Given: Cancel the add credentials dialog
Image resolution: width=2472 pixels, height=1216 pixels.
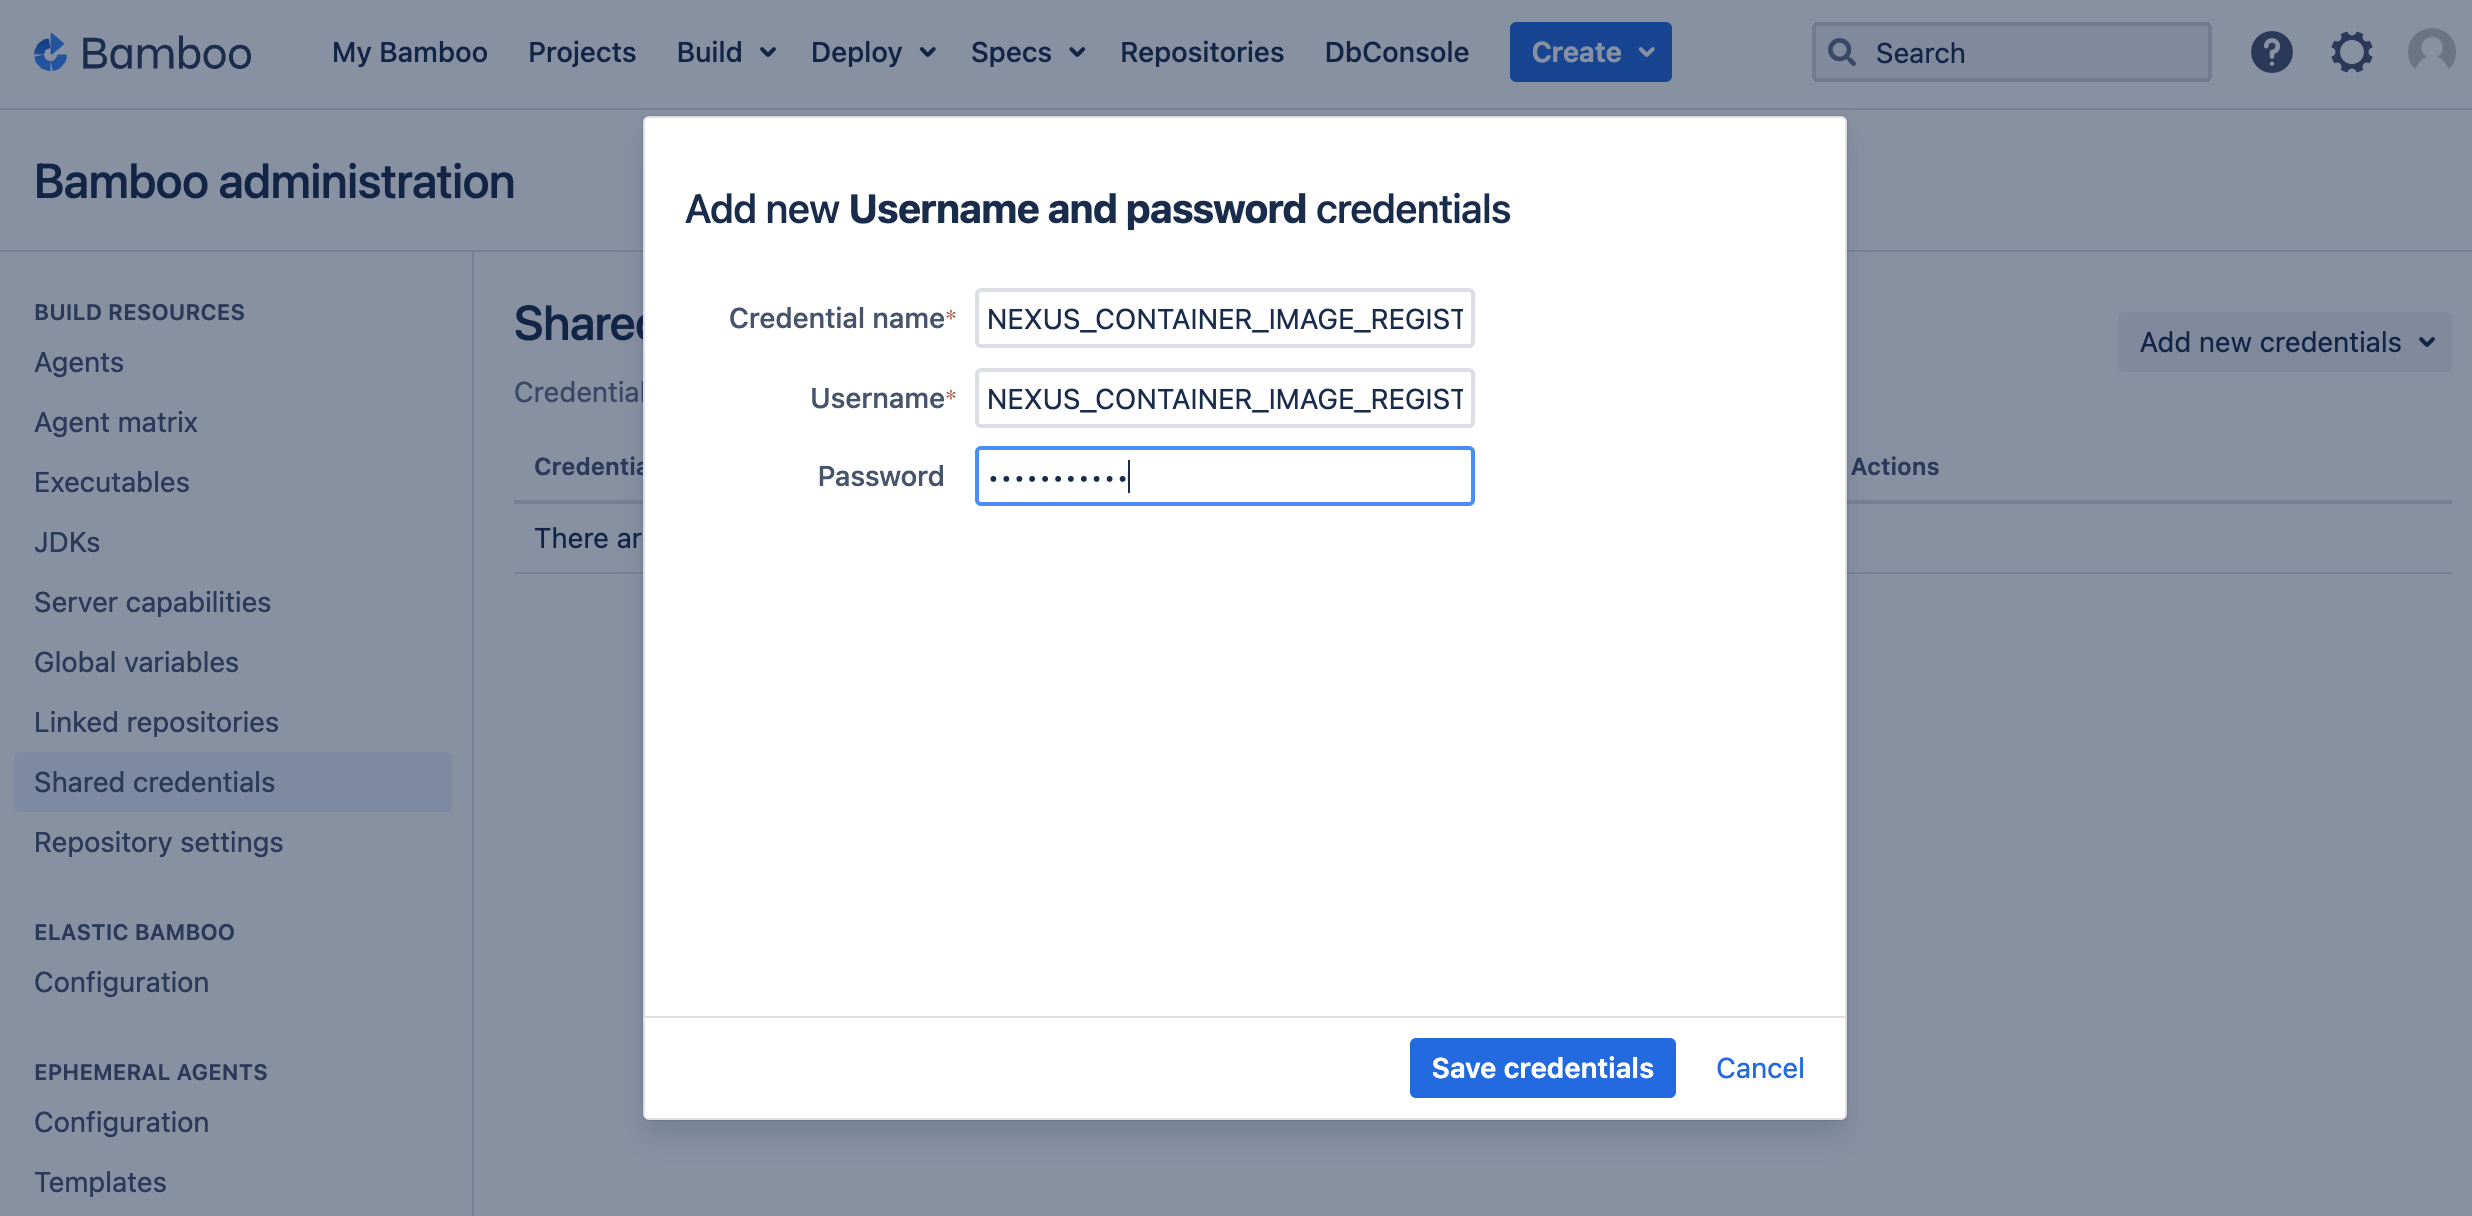Looking at the screenshot, I should (1760, 1068).
